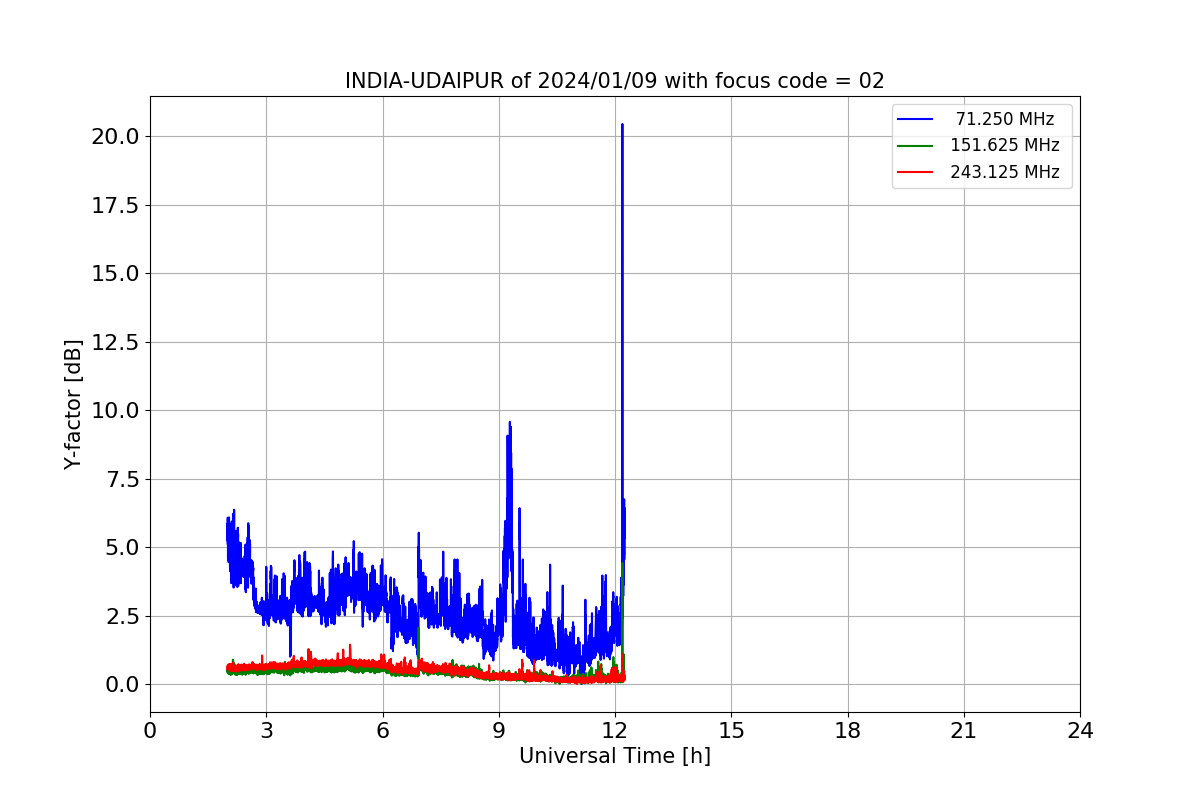Click the 3 x-axis tick label

pyautogui.click(x=266, y=731)
